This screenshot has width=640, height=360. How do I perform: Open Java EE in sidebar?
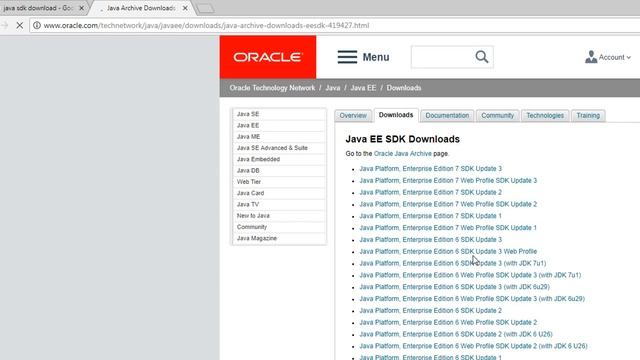point(279,125)
